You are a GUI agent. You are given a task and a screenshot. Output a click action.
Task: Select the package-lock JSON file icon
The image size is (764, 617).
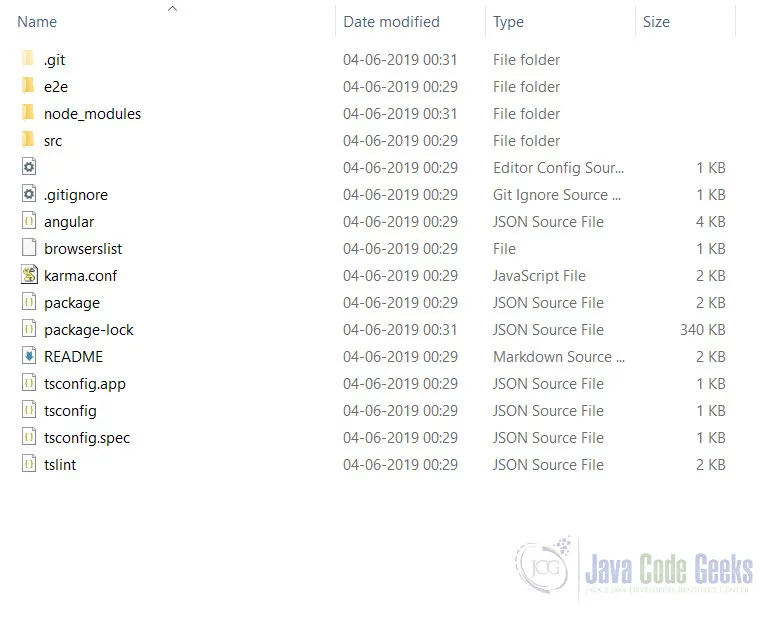[29, 329]
